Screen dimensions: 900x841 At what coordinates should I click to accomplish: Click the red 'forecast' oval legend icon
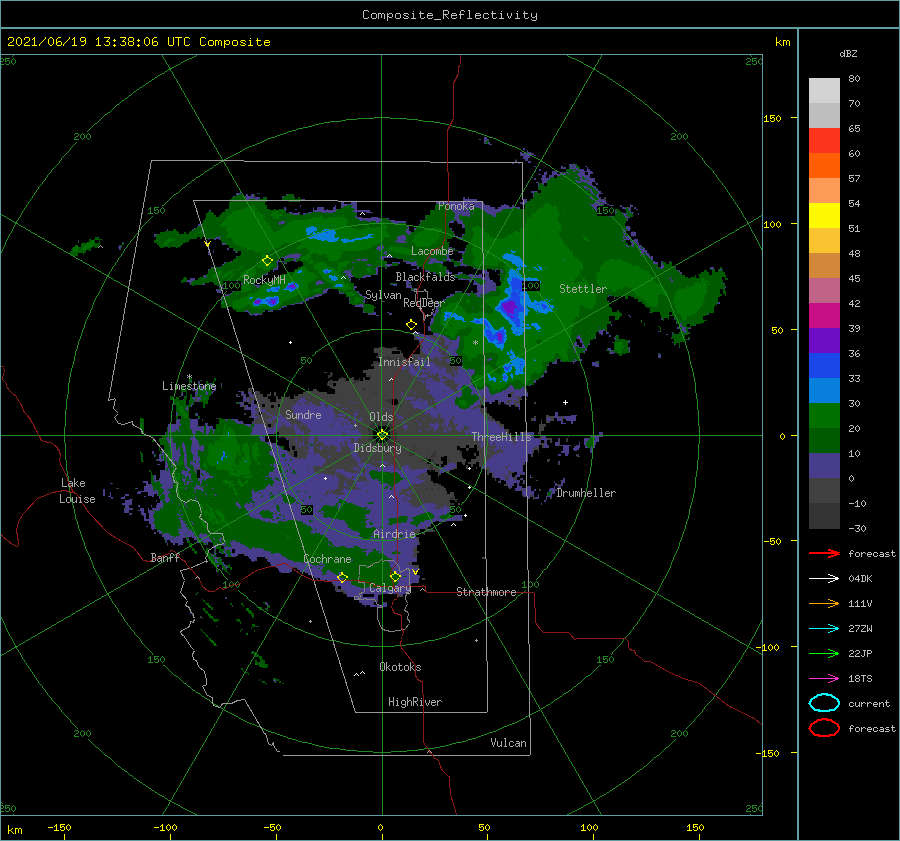[x=824, y=728]
